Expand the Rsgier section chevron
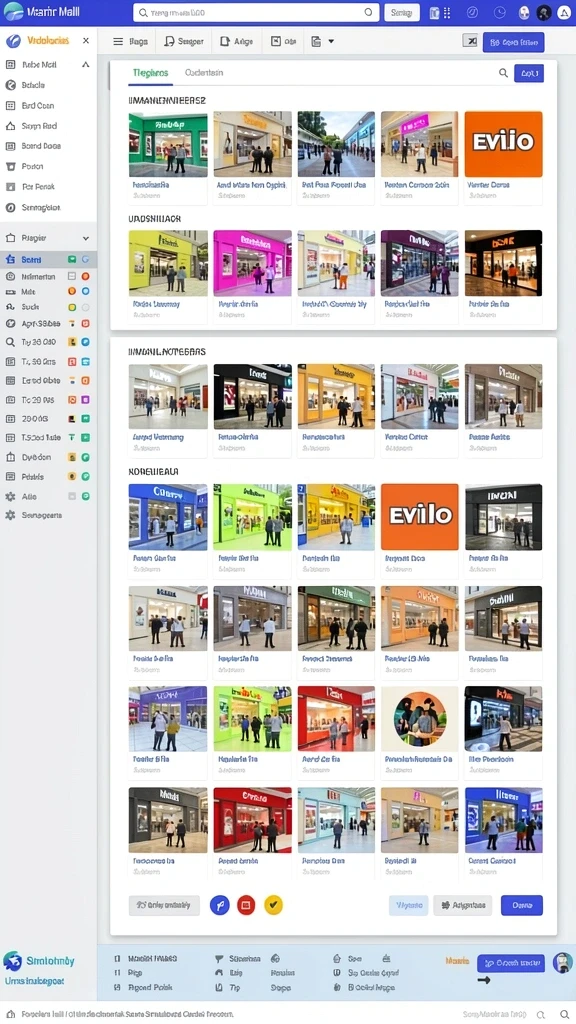 (86, 238)
